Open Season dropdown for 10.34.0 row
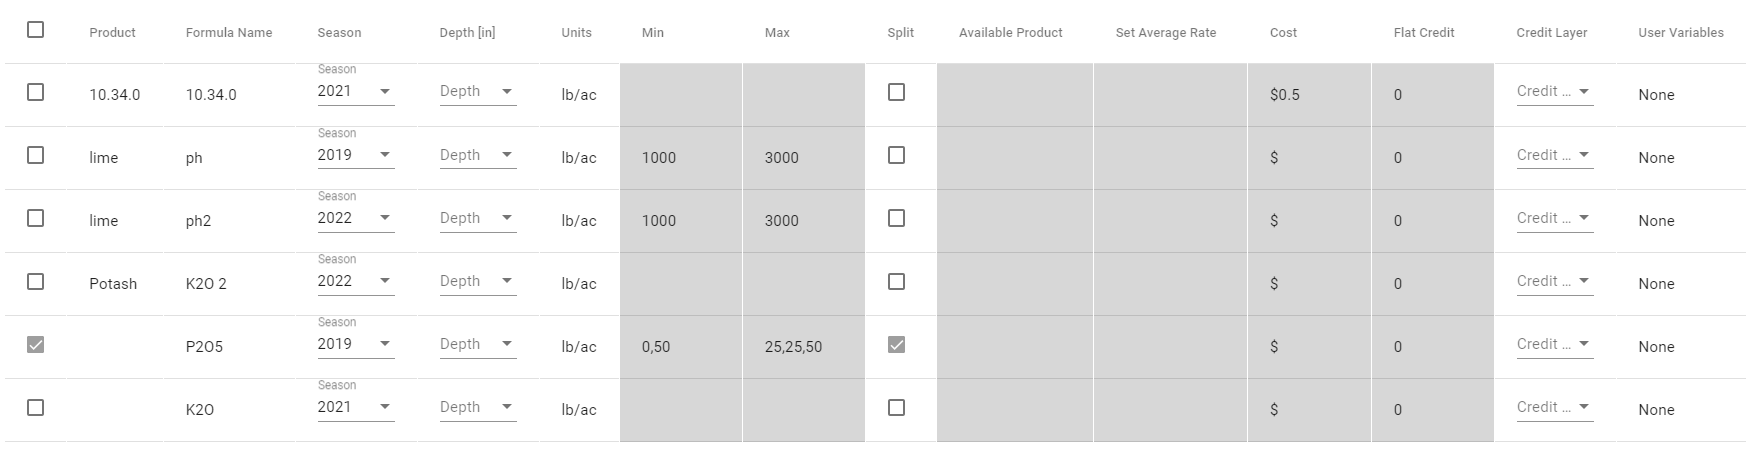 point(356,92)
